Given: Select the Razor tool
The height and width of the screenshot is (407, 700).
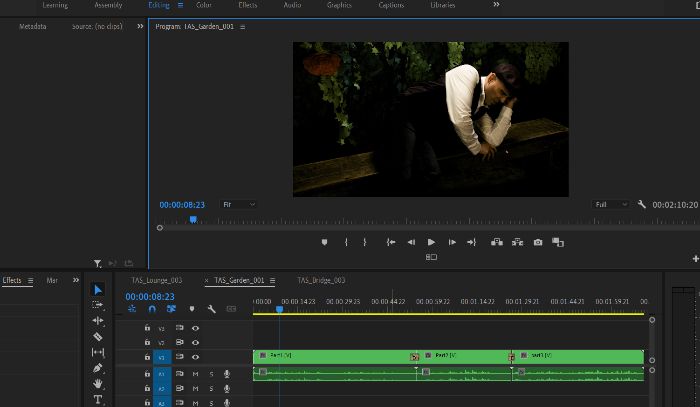Looking at the screenshot, I should pos(98,336).
